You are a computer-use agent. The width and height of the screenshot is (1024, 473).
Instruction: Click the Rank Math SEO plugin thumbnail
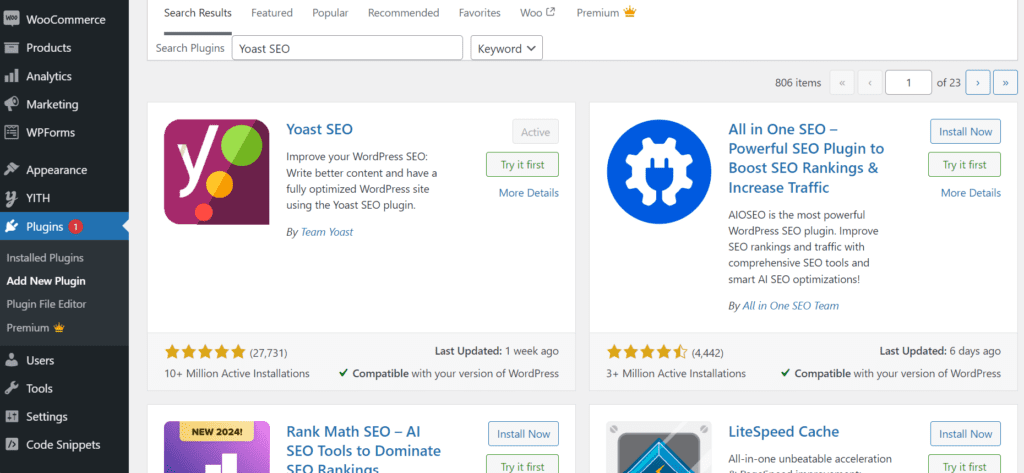(216, 447)
